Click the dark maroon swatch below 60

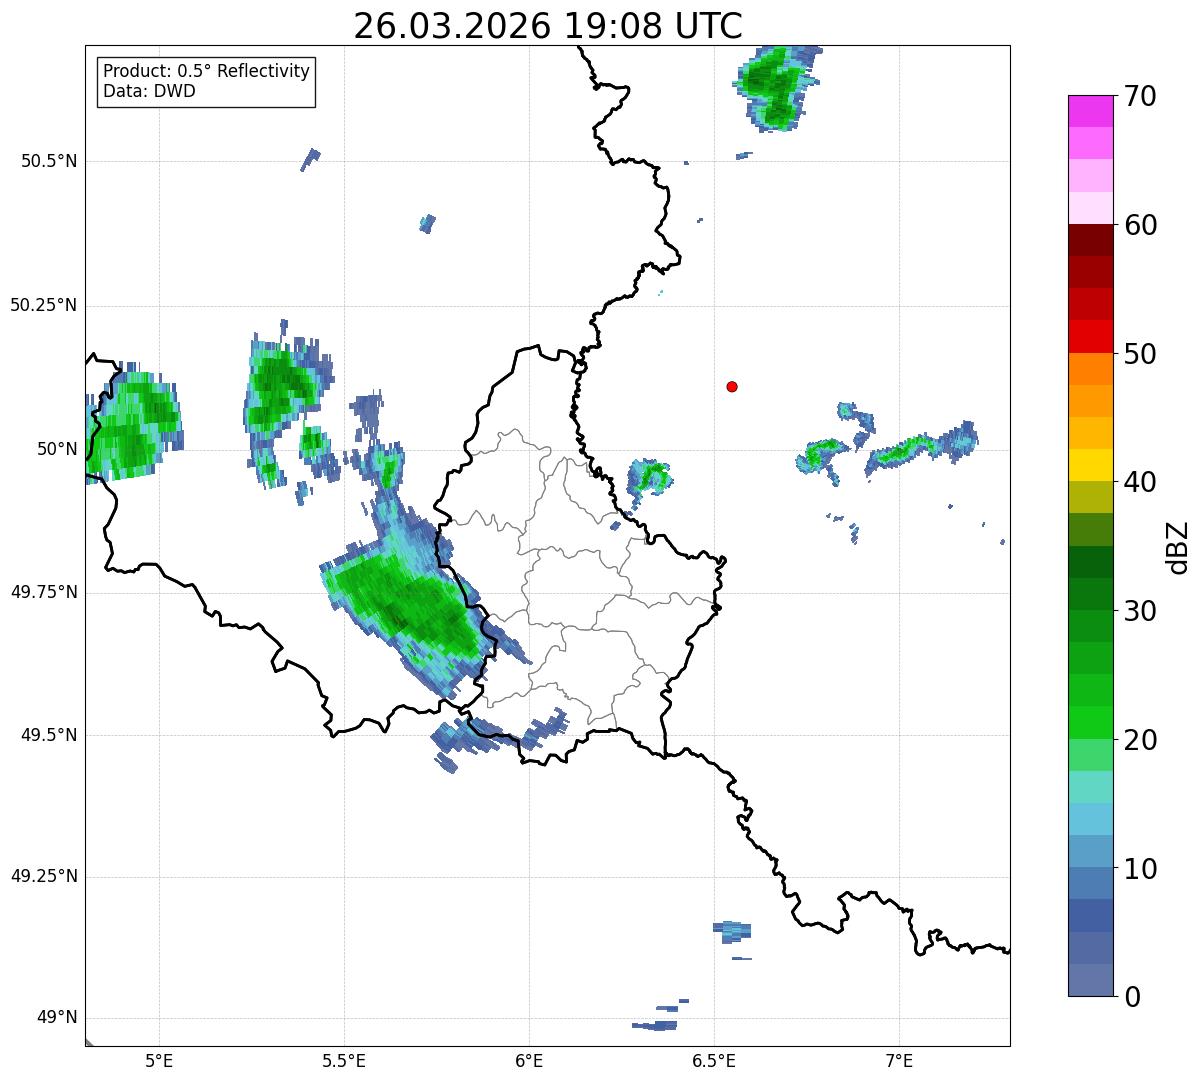coord(1091,240)
